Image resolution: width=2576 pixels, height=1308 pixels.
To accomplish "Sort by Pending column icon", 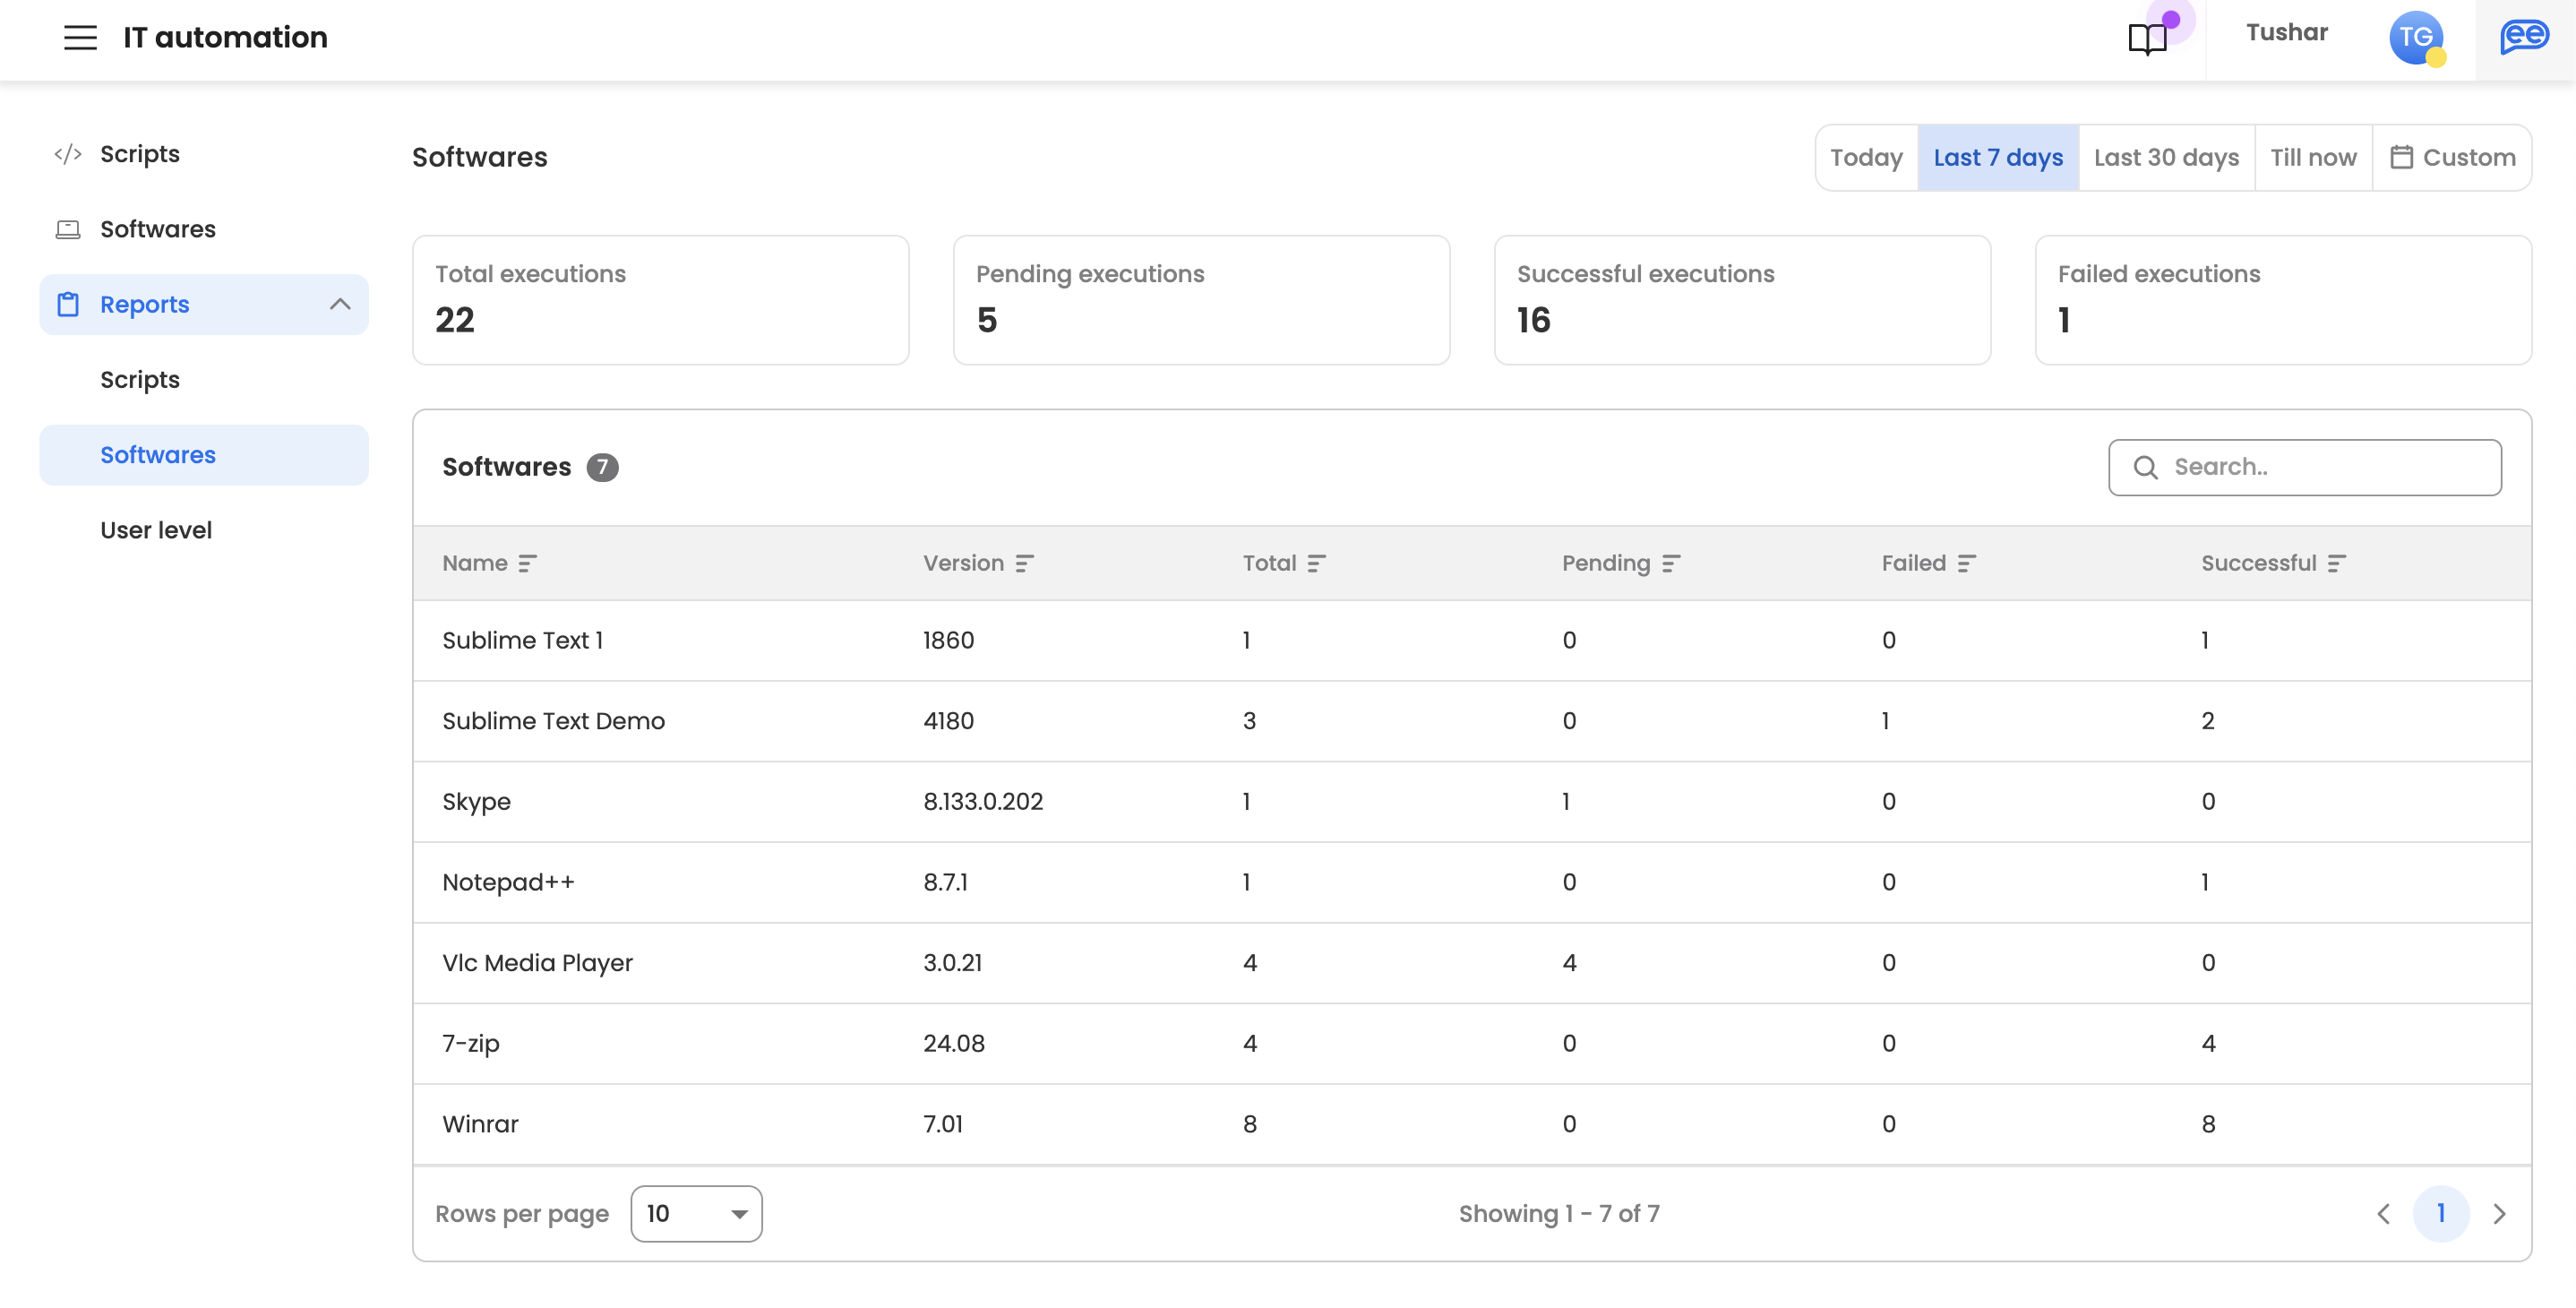I will pos(1671,564).
